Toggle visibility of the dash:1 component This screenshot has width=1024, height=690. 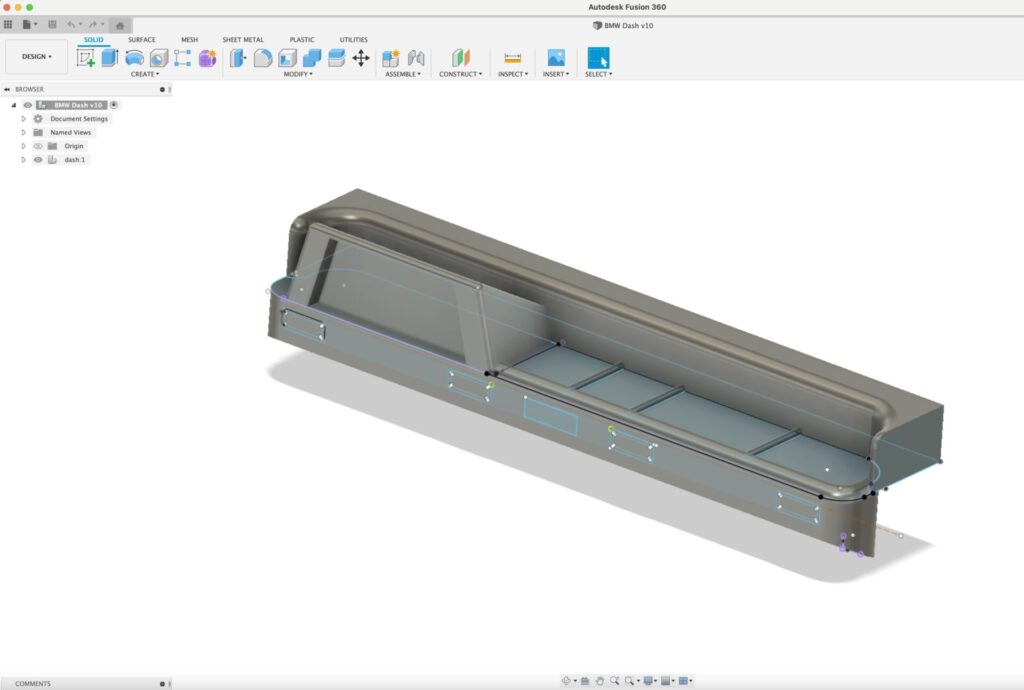point(38,159)
